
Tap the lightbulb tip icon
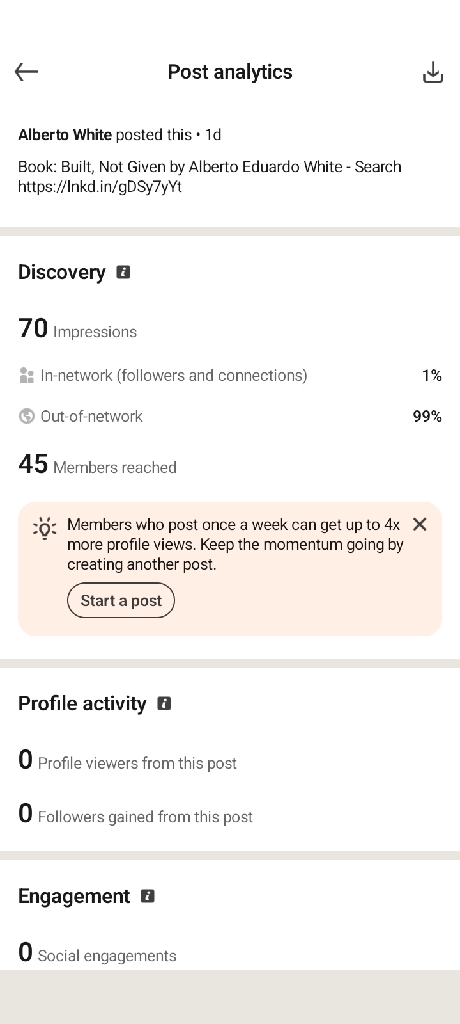click(44, 528)
